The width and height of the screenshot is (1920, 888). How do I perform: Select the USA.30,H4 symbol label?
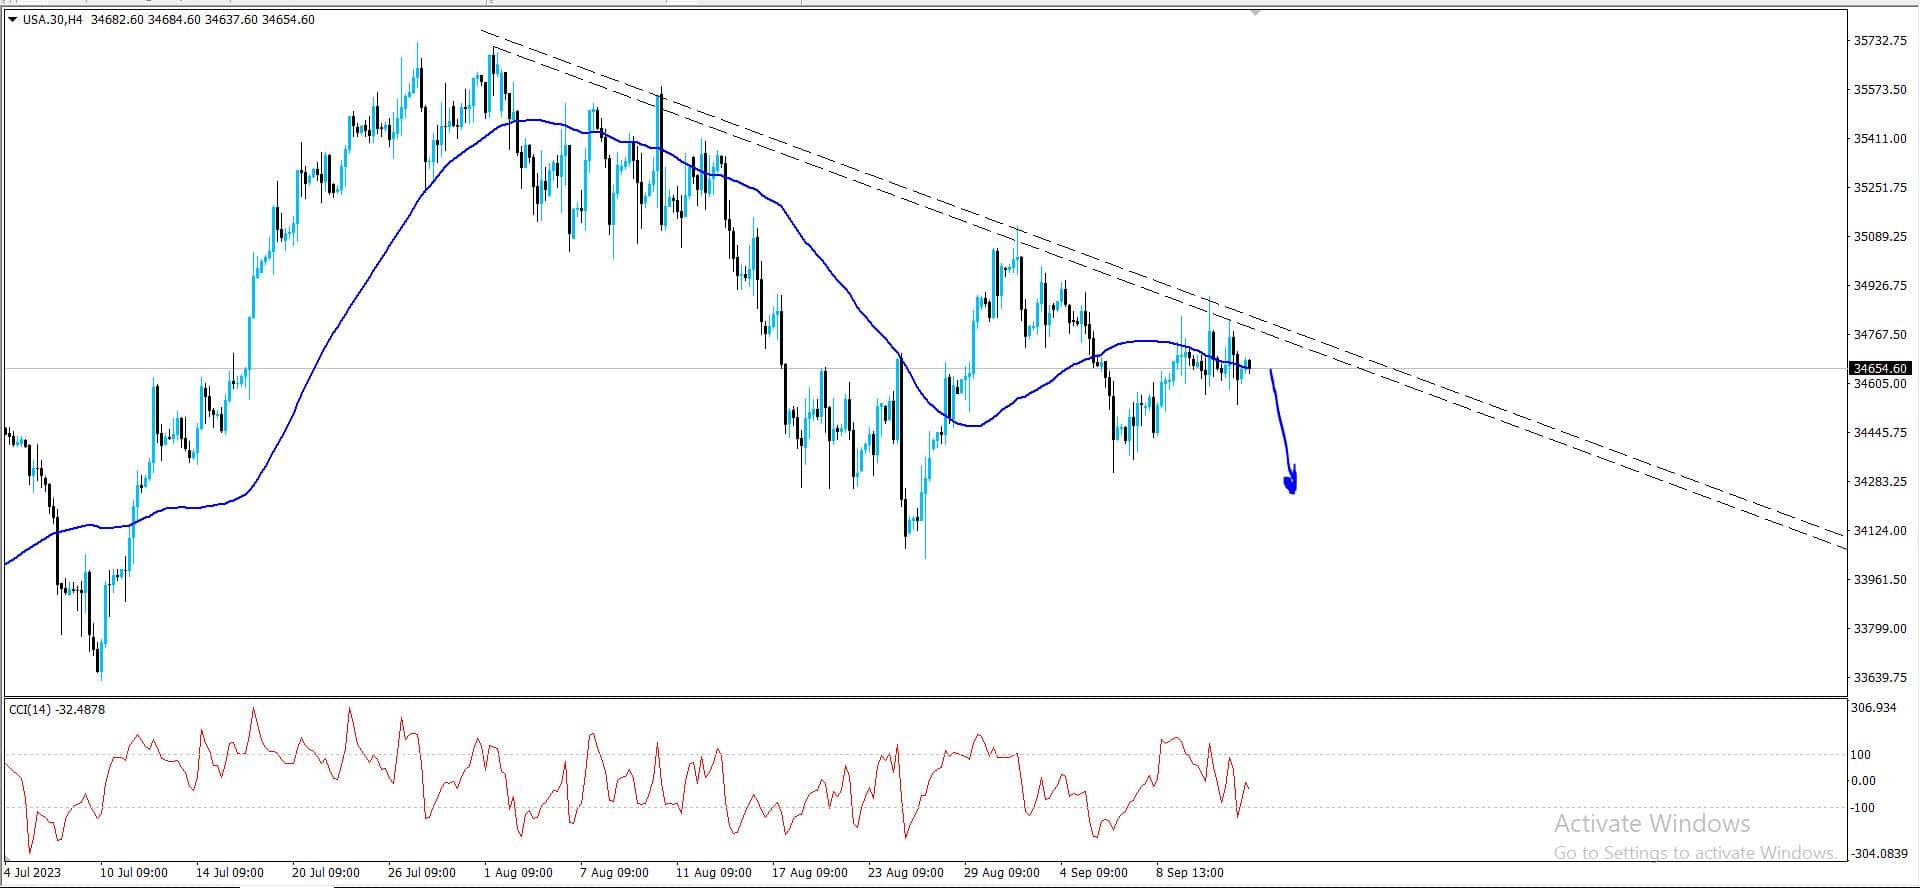pos(53,19)
